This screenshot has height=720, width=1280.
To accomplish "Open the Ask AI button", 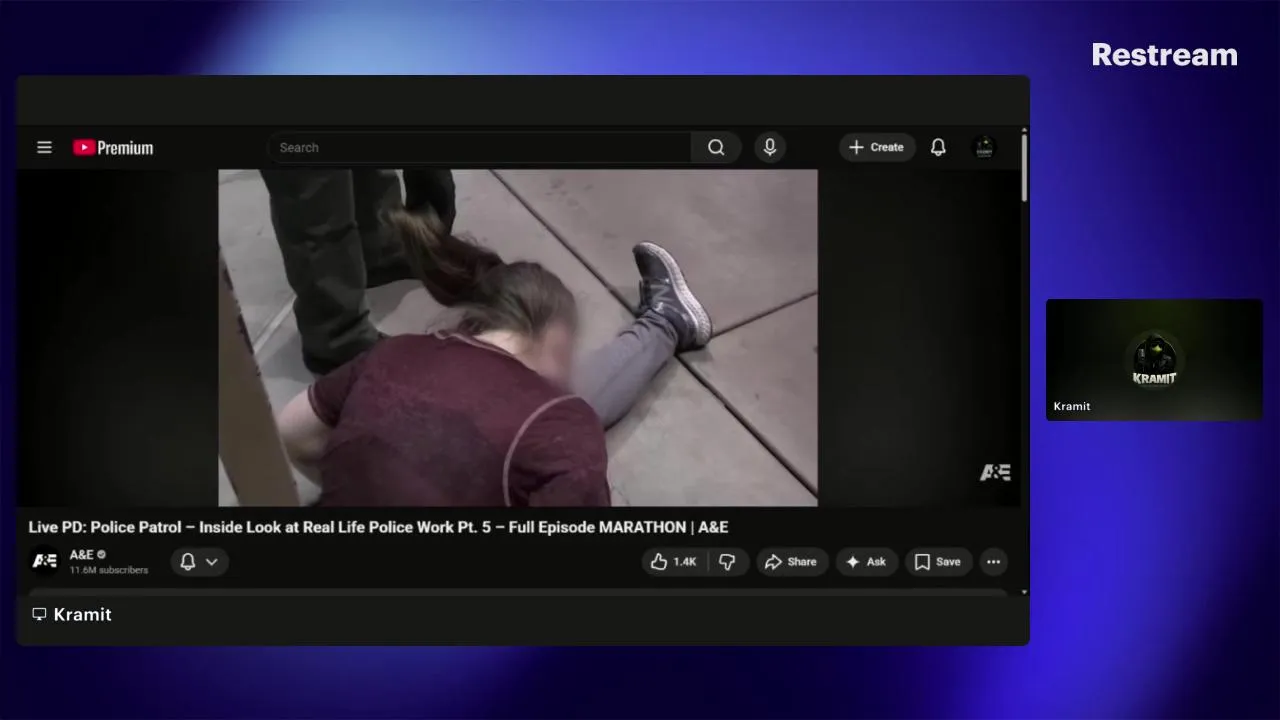I will click(x=866, y=562).
